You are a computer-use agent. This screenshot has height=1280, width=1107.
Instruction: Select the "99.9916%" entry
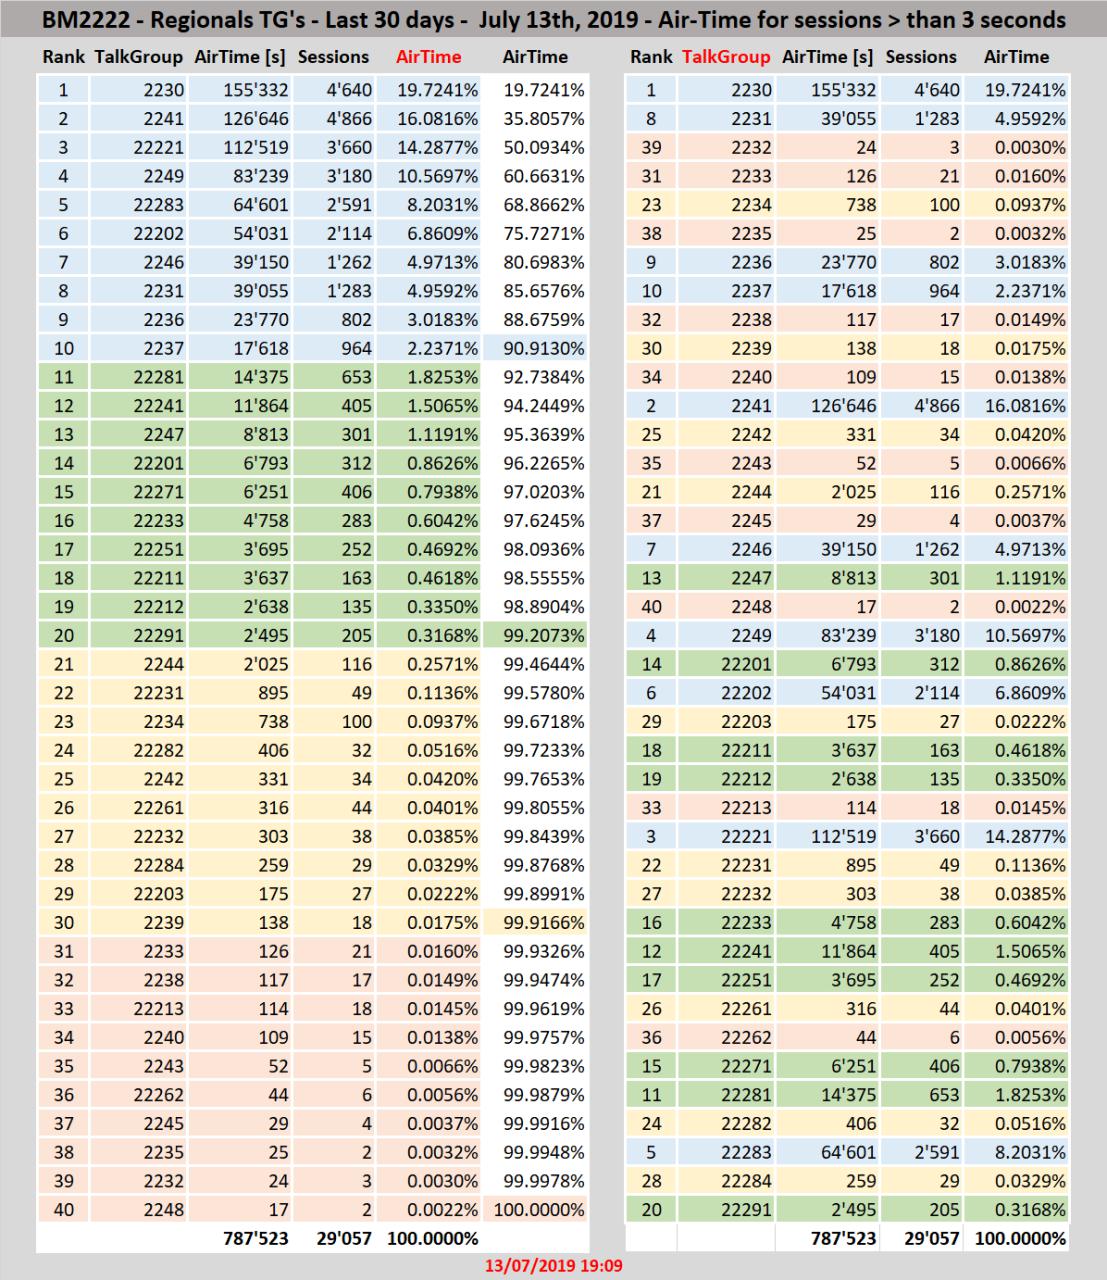pyautogui.click(x=536, y=1124)
